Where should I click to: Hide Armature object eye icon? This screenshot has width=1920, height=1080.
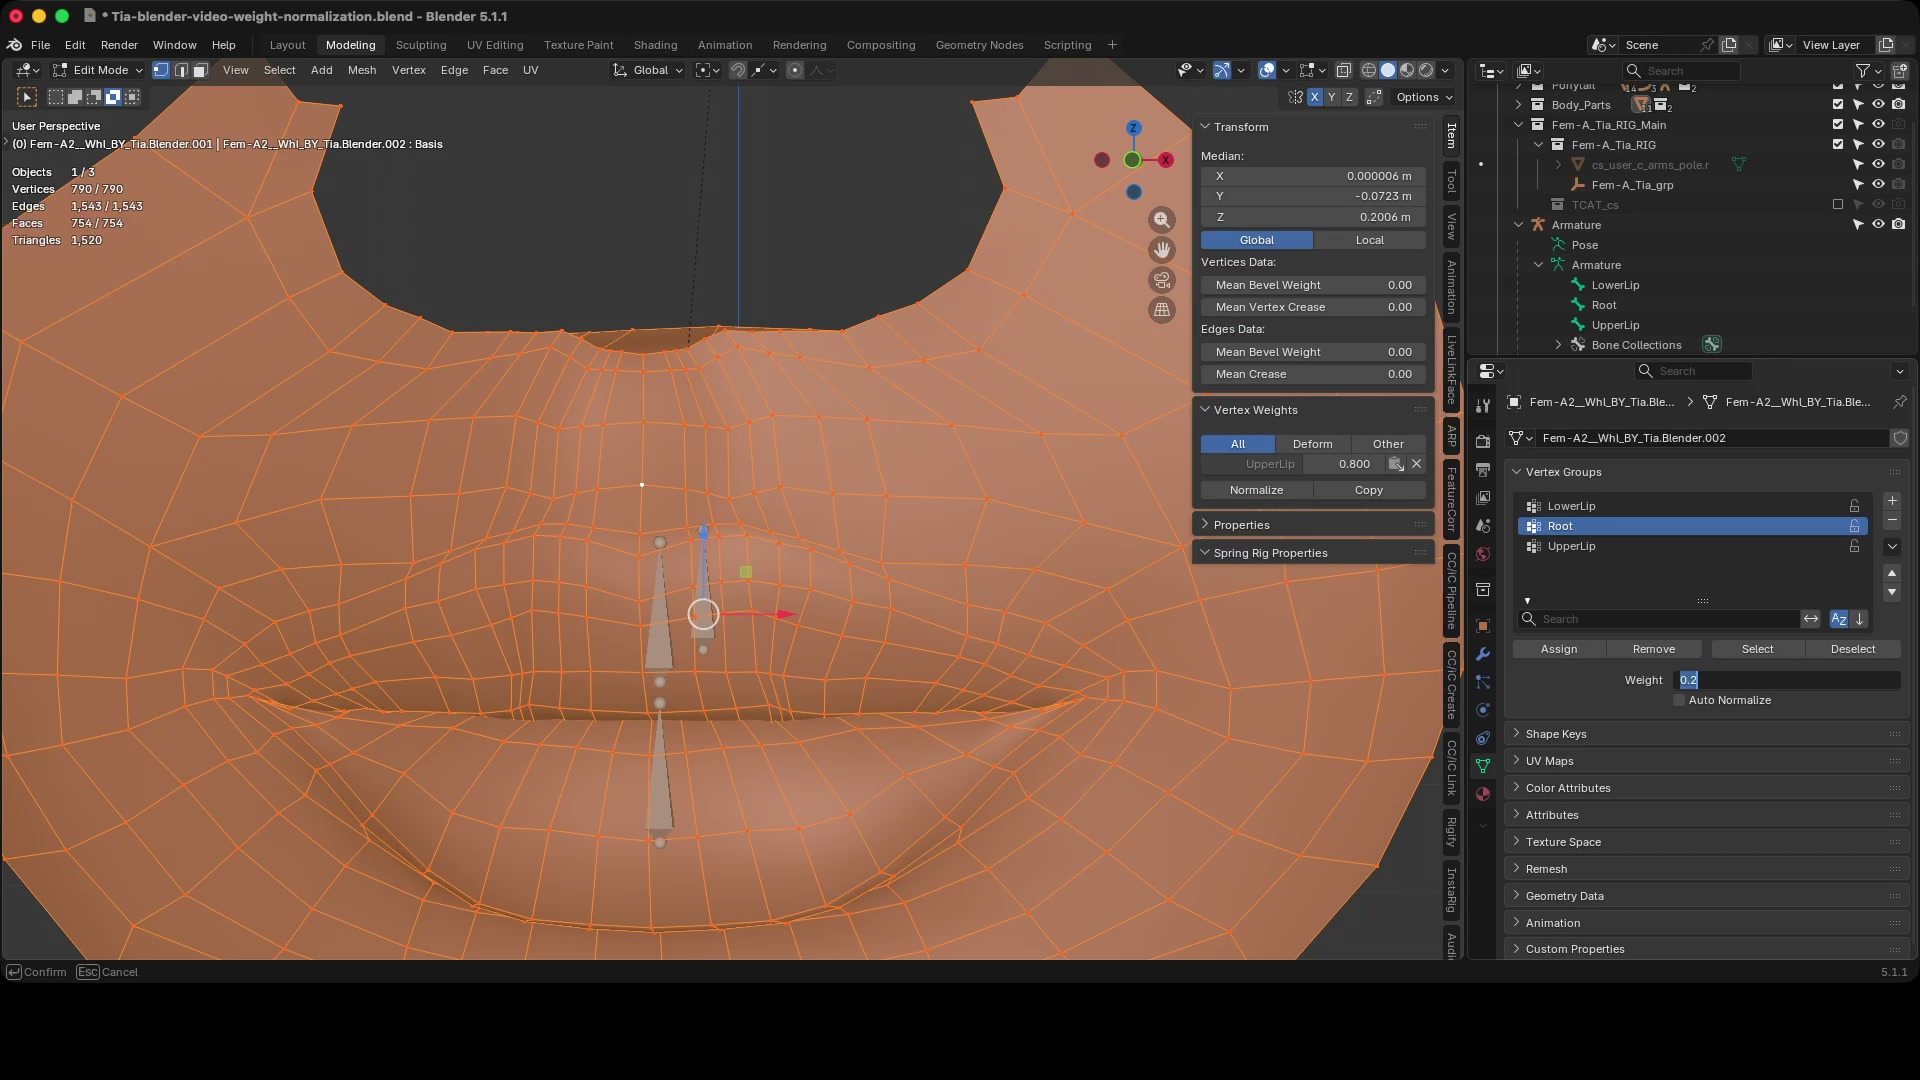pyautogui.click(x=1878, y=225)
